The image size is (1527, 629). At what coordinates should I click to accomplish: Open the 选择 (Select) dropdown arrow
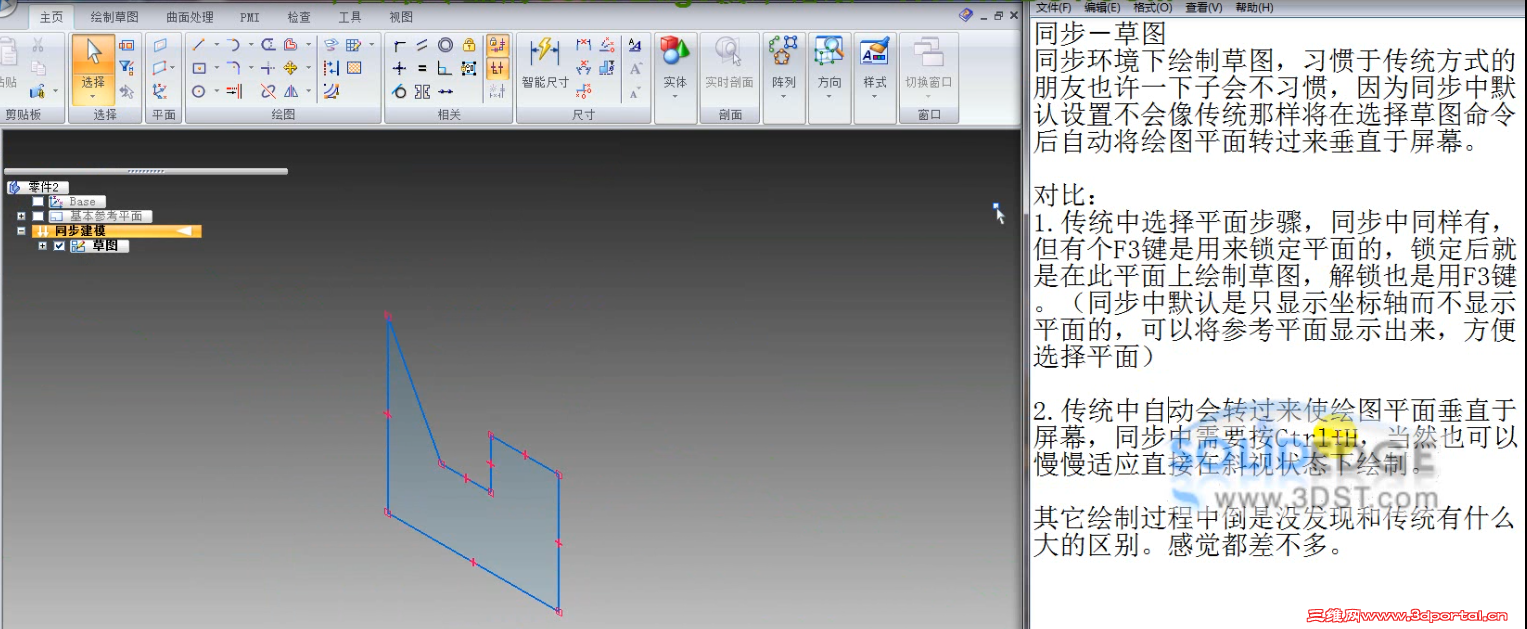point(93,96)
